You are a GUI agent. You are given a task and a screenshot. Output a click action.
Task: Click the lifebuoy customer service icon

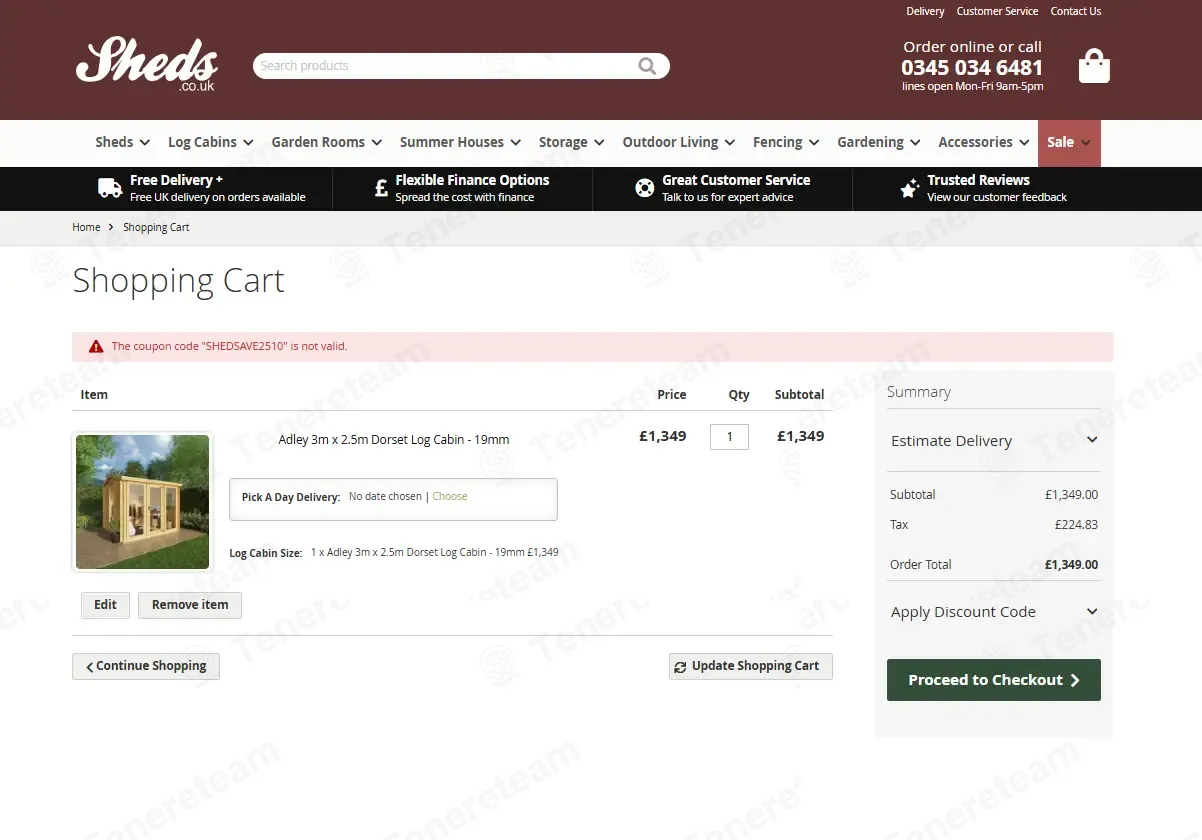point(645,188)
